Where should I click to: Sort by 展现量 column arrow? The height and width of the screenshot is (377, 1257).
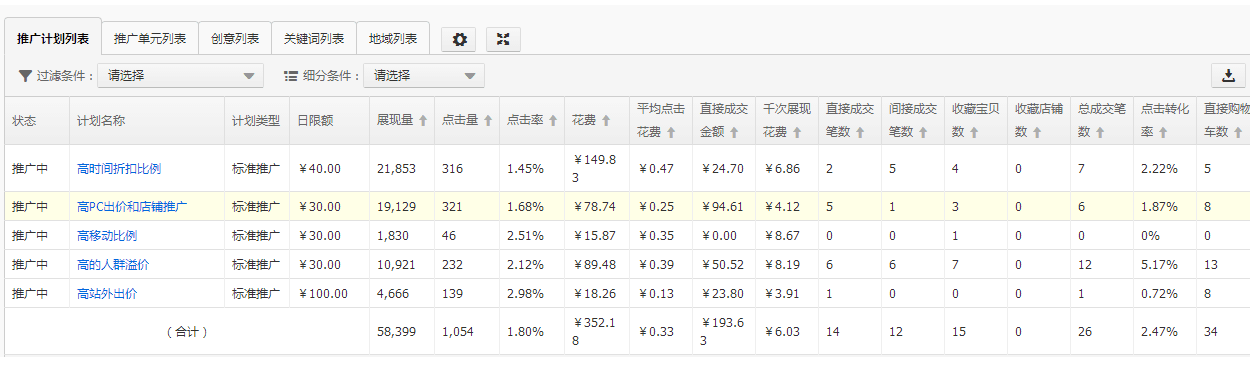pyautogui.click(x=423, y=120)
